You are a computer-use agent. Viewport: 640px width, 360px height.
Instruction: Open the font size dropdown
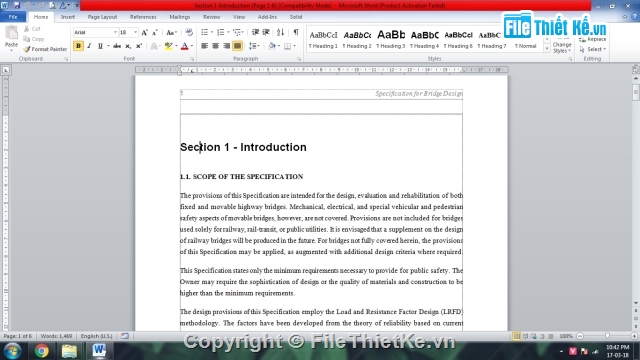click(136, 32)
